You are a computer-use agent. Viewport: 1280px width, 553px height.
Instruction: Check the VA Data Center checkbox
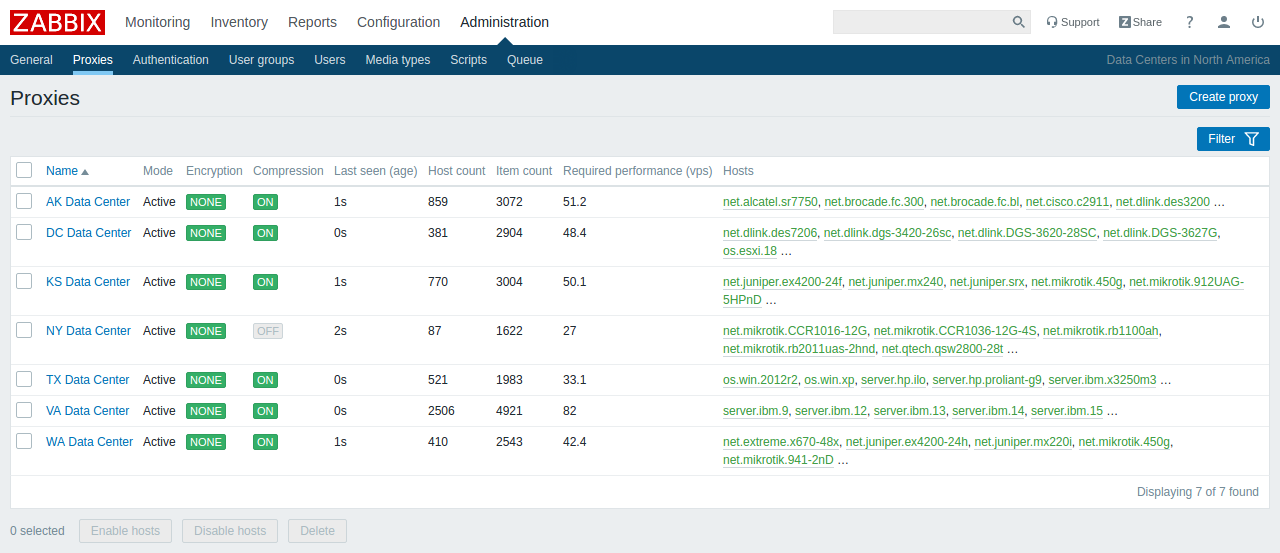click(x=24, y=410)
